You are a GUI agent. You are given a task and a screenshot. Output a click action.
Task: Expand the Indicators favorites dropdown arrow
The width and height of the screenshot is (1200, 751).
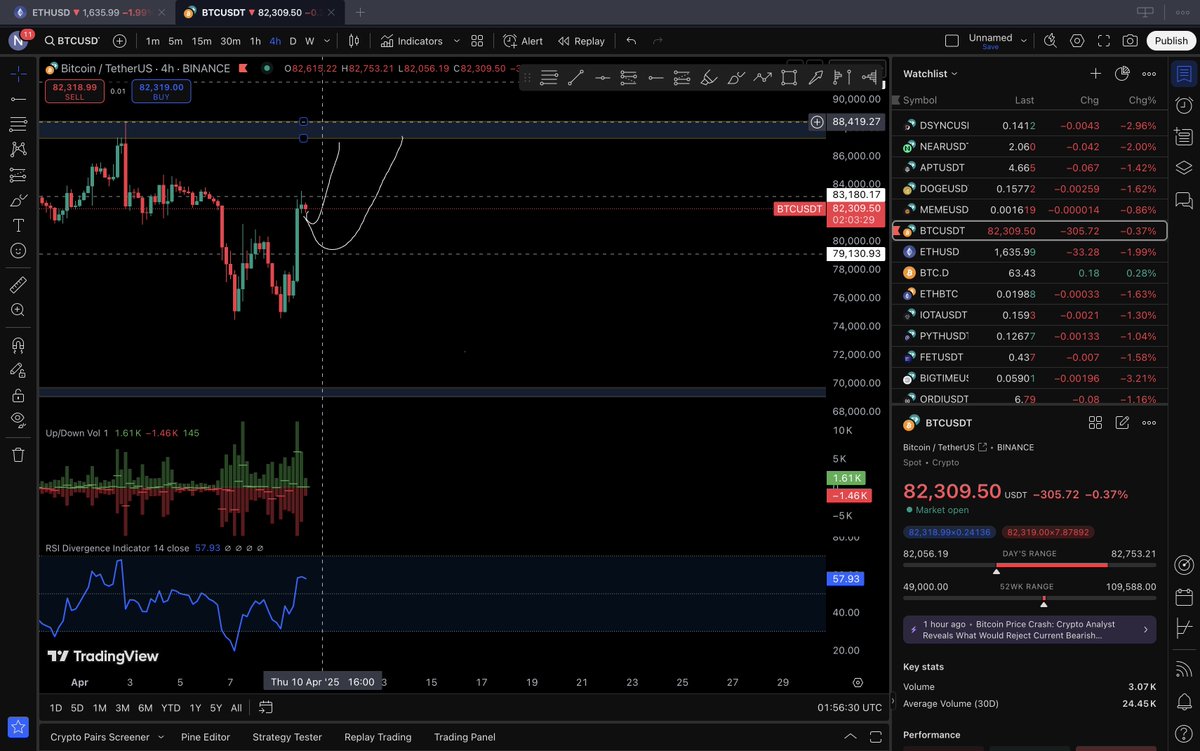[457, 41]
